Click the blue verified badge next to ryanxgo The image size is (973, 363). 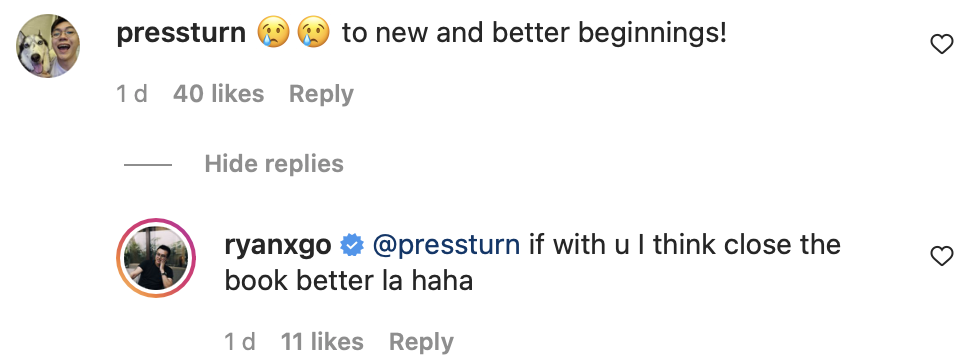pos(352,246)
